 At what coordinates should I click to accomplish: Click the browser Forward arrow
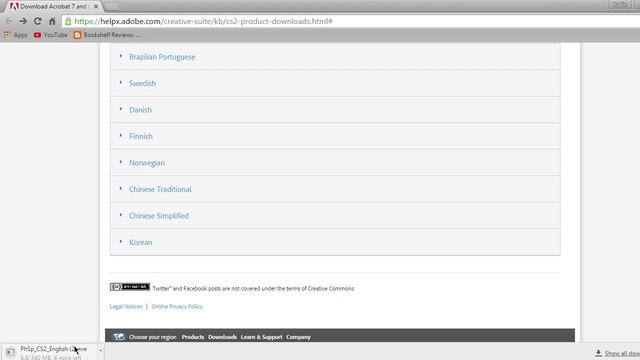tap(23, 21)
